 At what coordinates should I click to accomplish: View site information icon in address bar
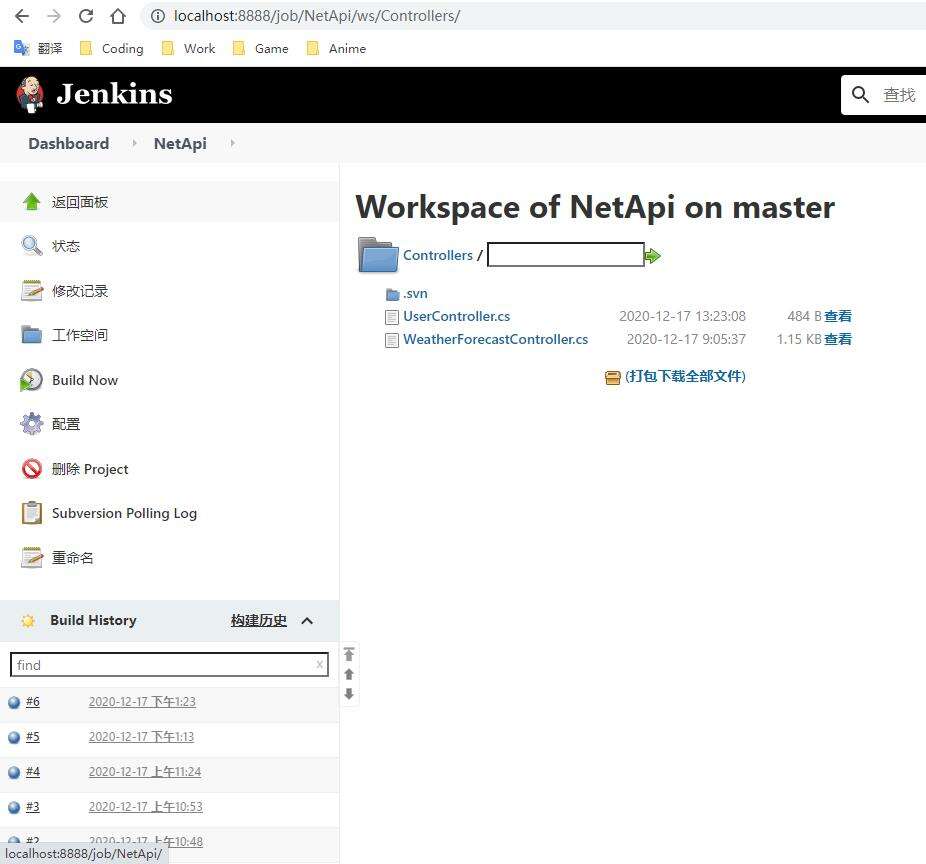point(158,16)
